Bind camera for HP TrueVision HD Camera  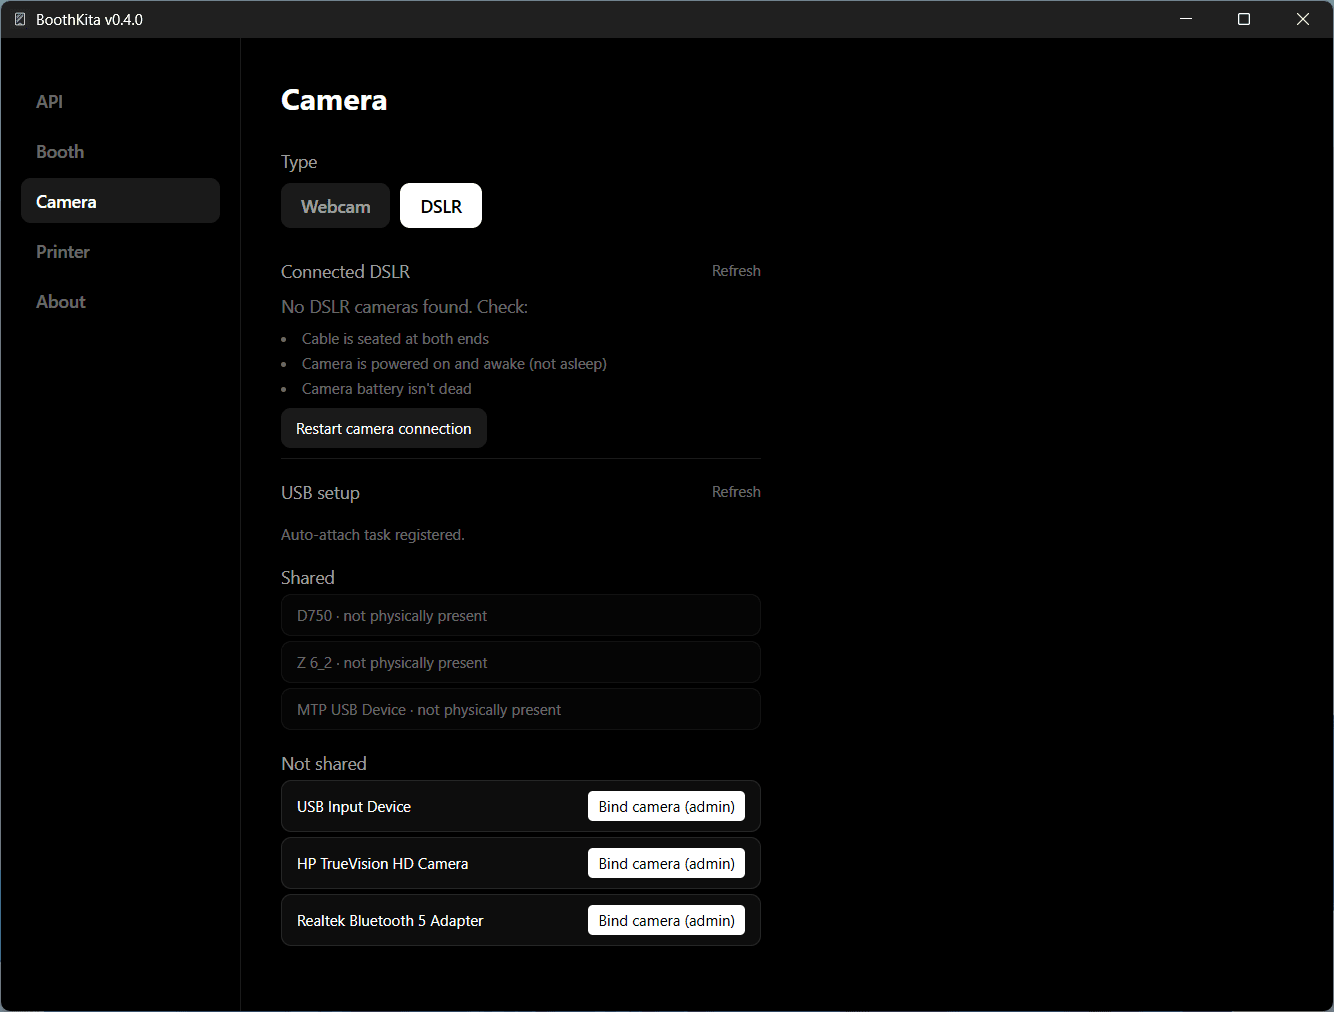click(666, 863)
